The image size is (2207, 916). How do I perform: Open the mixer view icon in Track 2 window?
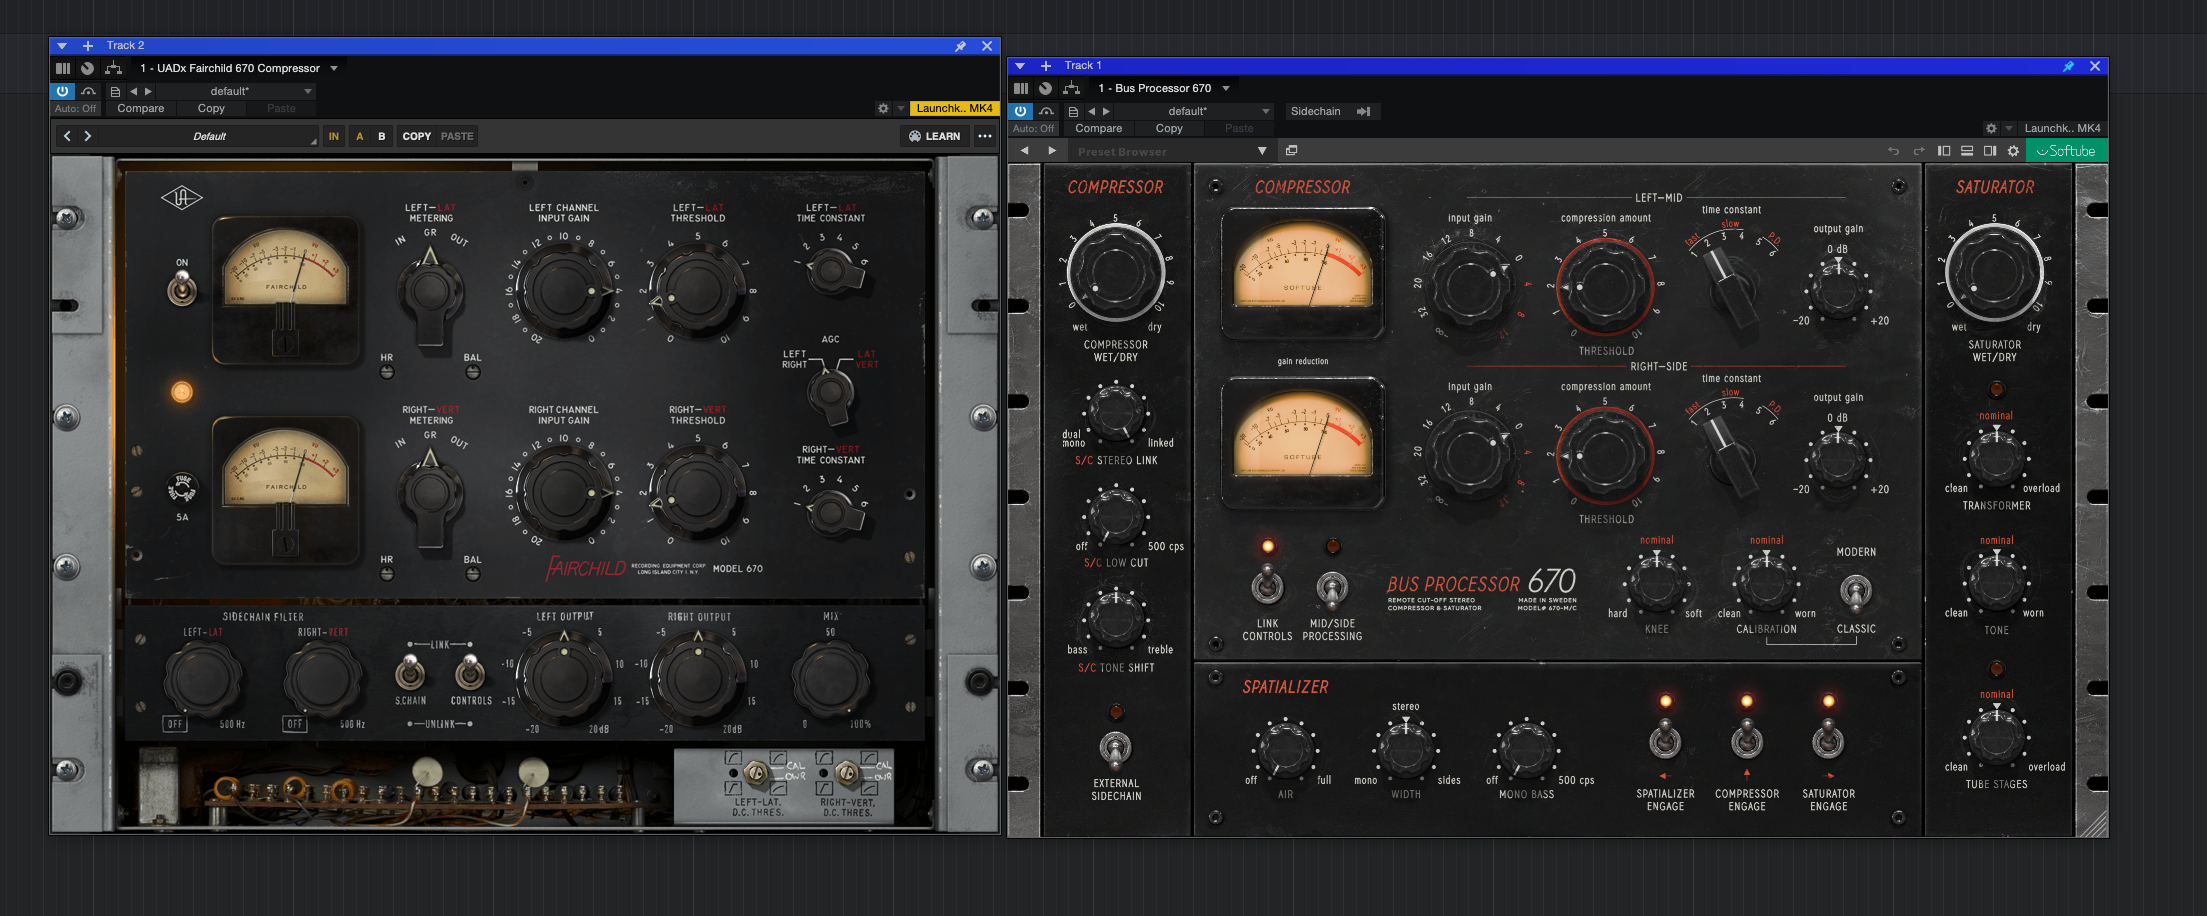63,68
